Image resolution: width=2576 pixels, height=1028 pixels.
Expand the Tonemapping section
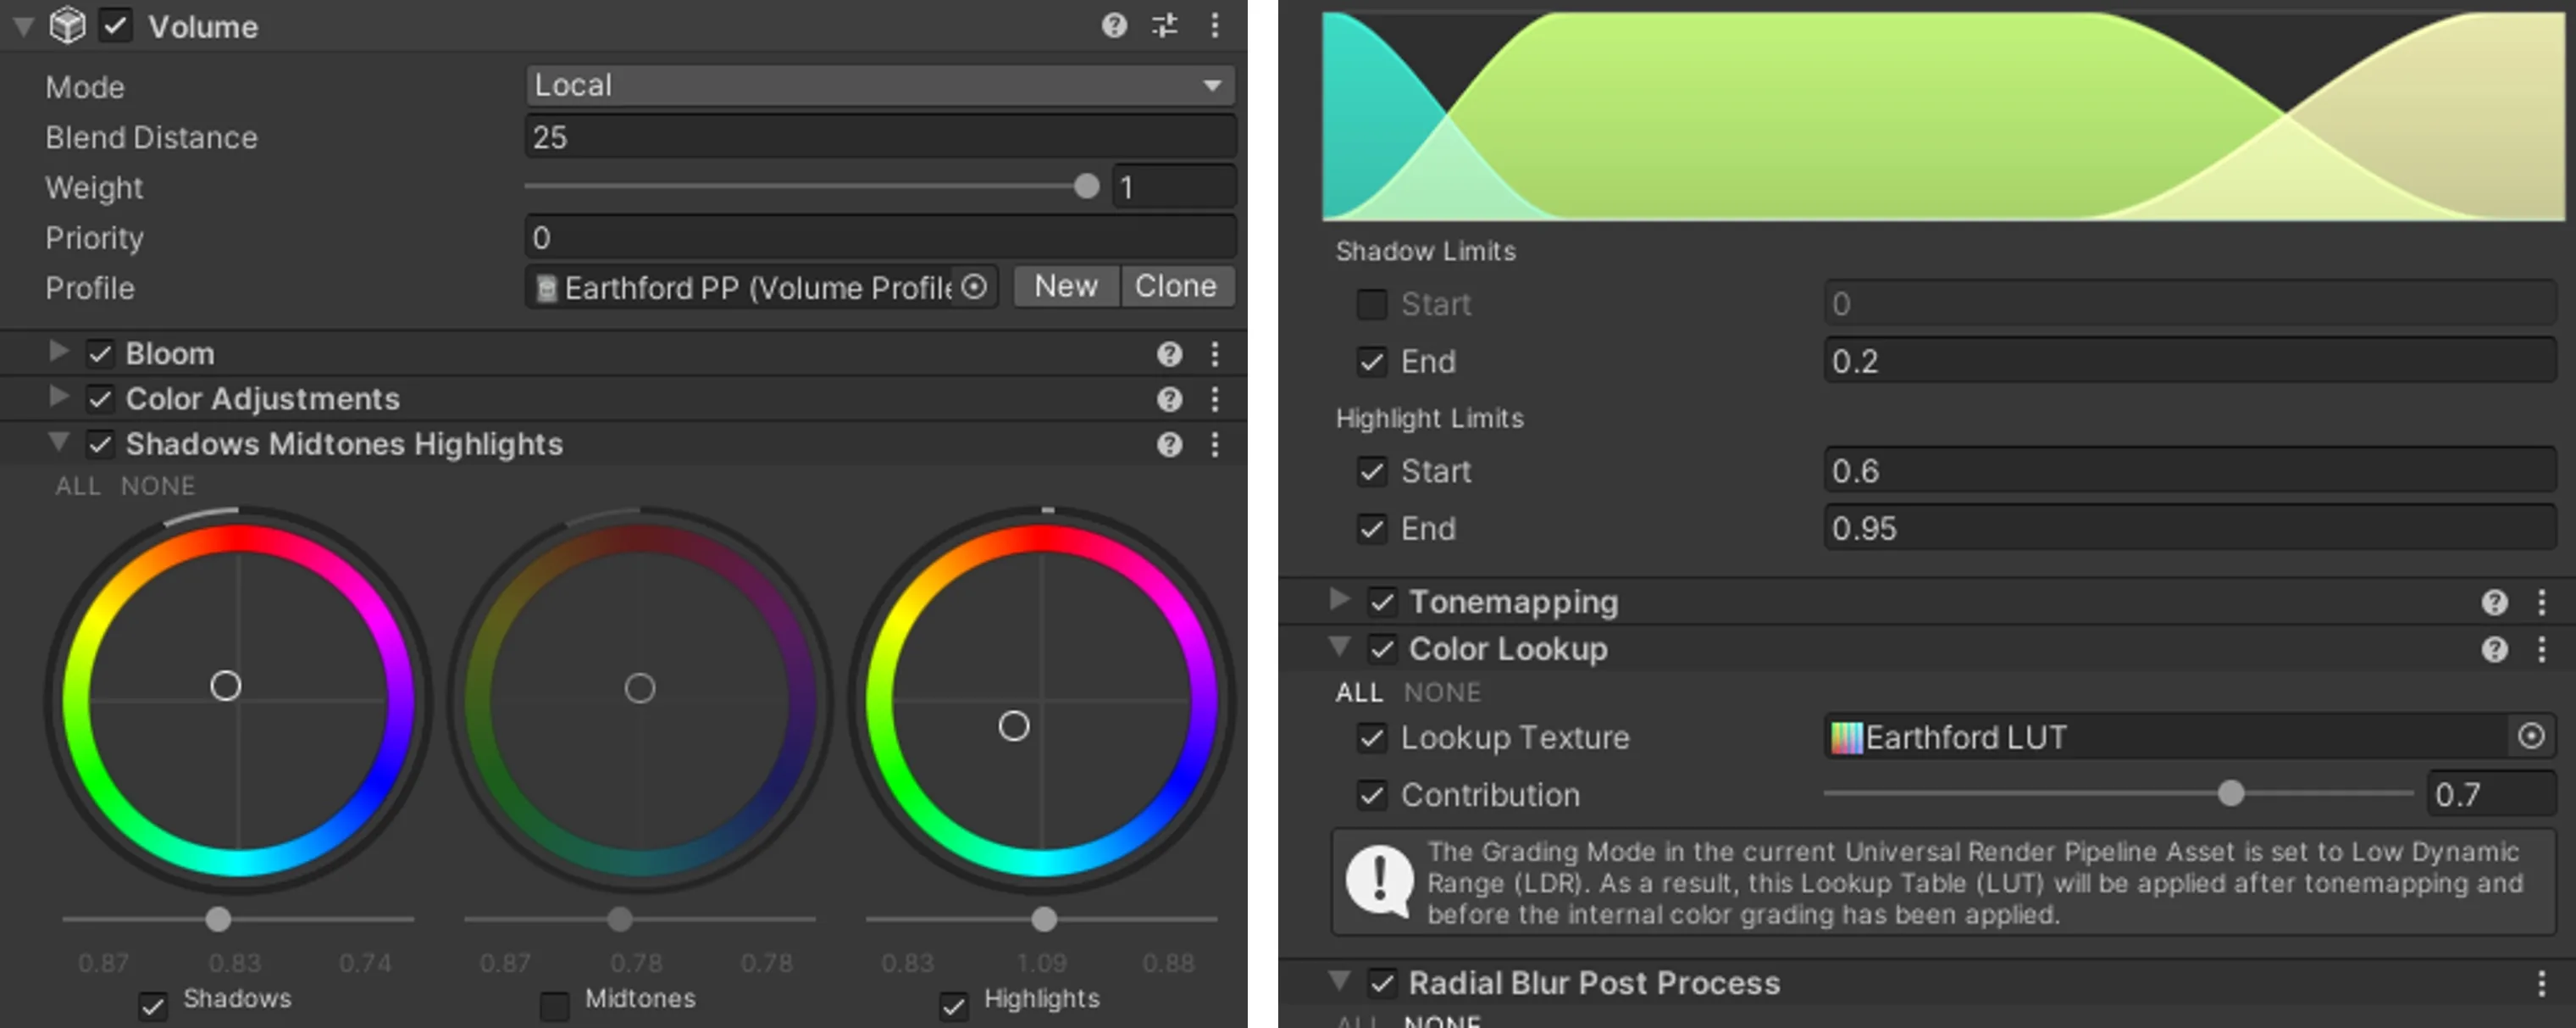coord(1340,600)
